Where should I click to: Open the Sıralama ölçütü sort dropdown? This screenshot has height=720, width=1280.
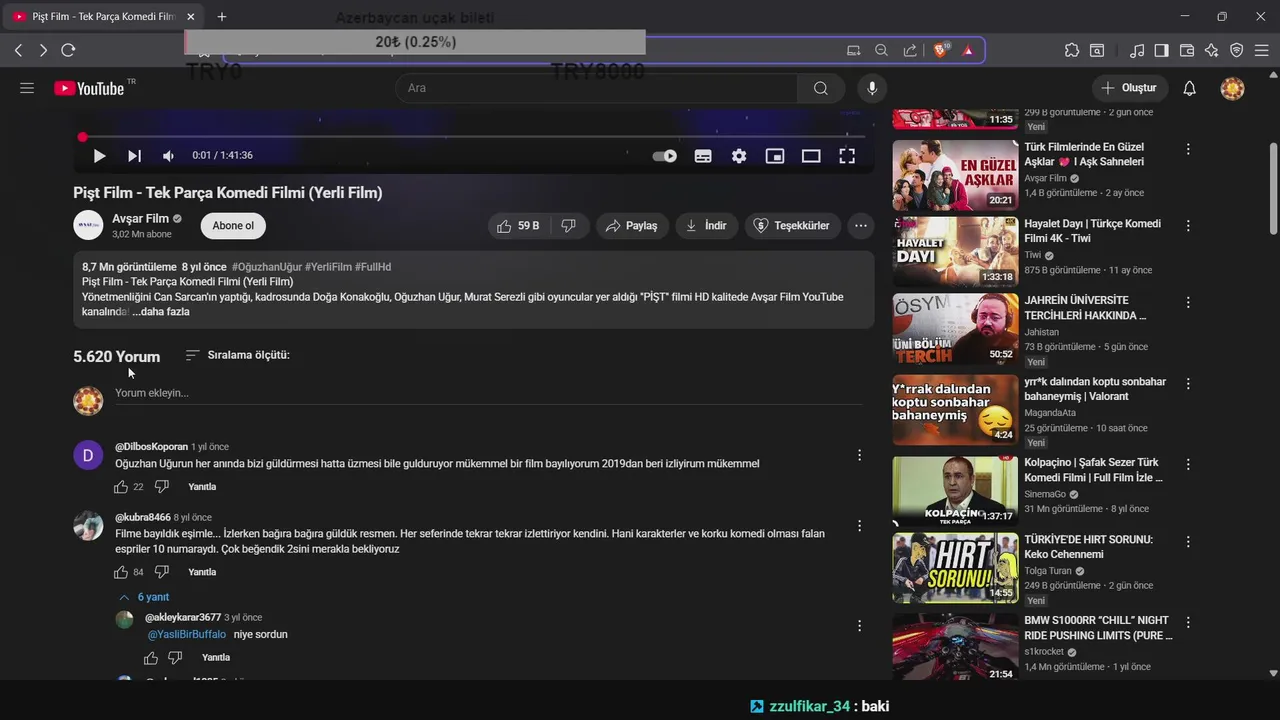(x=238, y=355)
